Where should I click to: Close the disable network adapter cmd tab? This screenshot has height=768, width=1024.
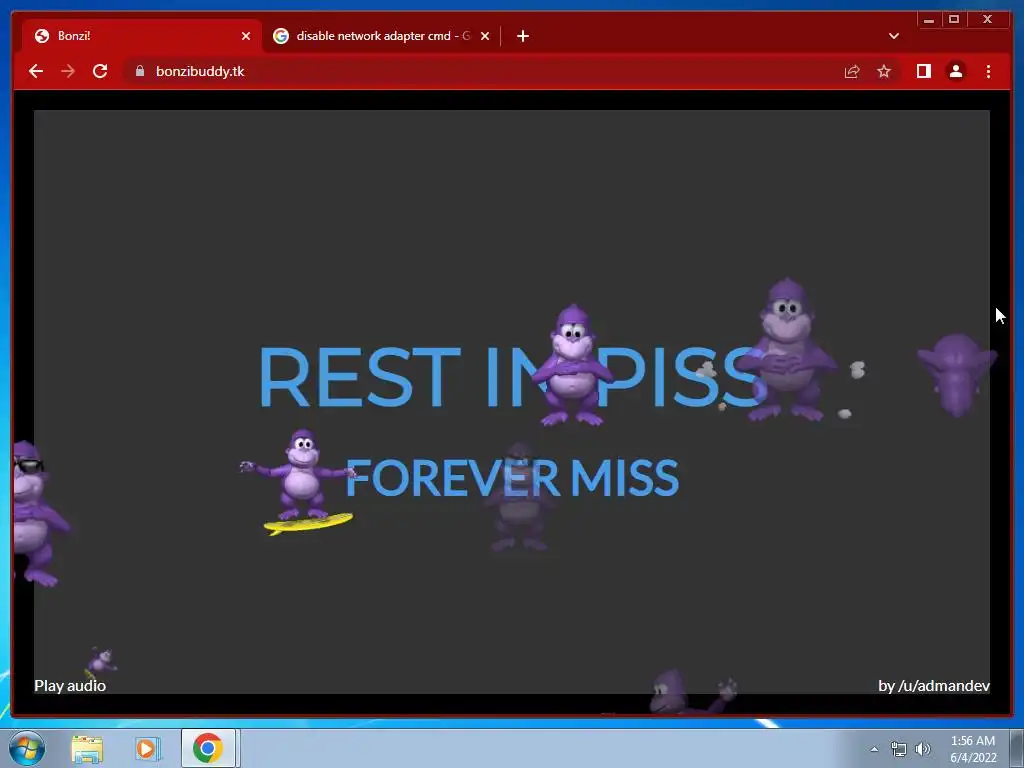point(485,36)
